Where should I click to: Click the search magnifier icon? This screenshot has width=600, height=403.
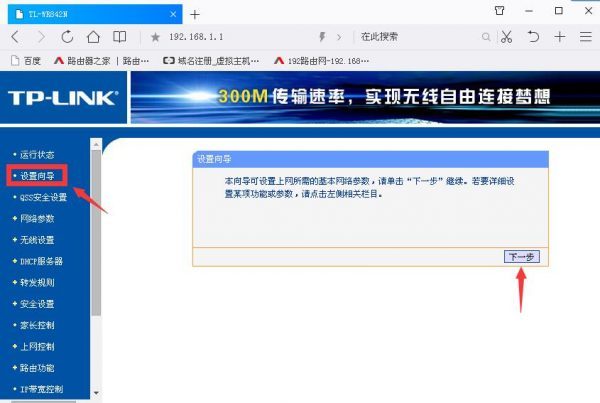click(x=486, y=37)
